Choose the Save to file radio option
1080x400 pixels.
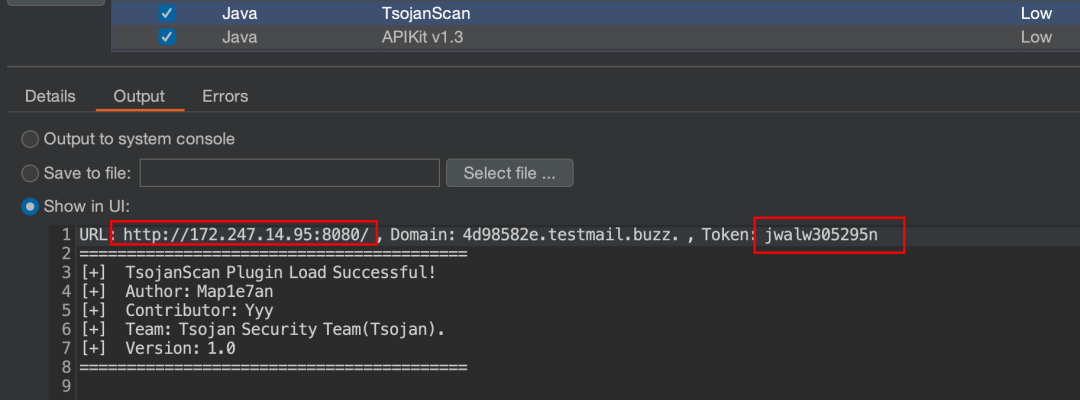30,173
